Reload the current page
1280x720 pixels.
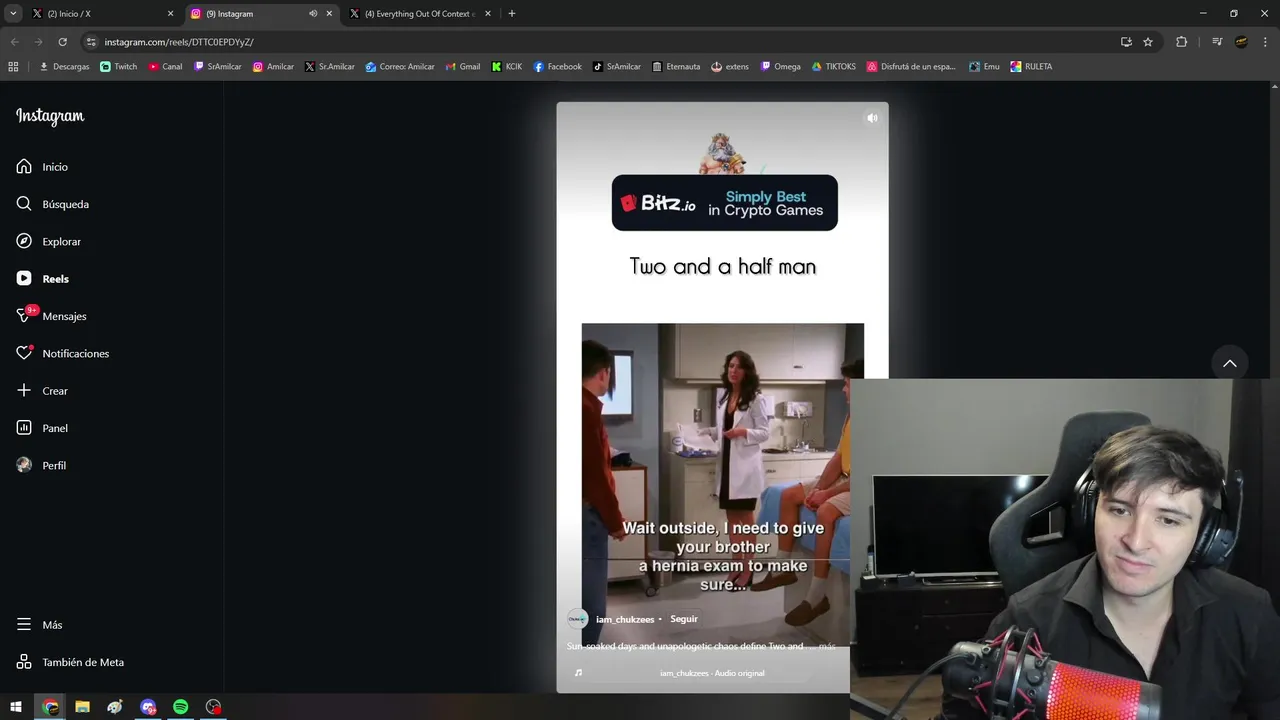[x=62, y=42]
